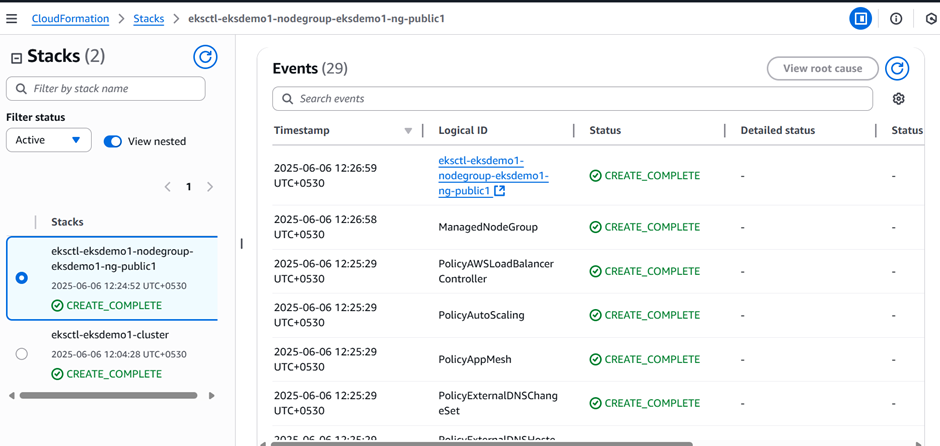The height and width of the screenshot is (446, 940).
Task: Open the hamburger navigation menu
Action: [11, 19]
